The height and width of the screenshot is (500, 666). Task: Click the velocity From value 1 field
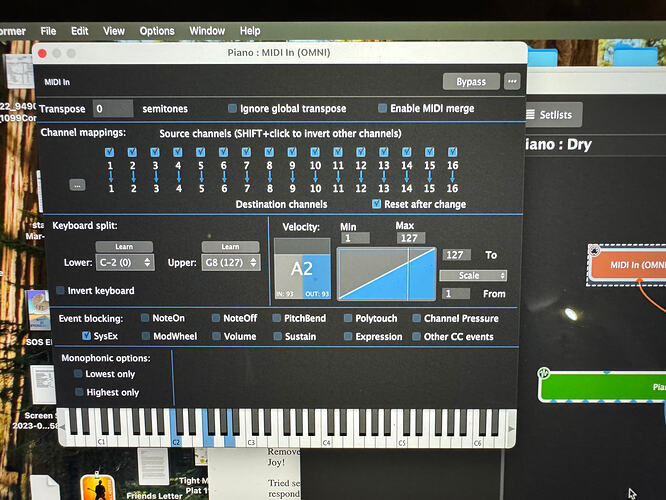(456, 294)
